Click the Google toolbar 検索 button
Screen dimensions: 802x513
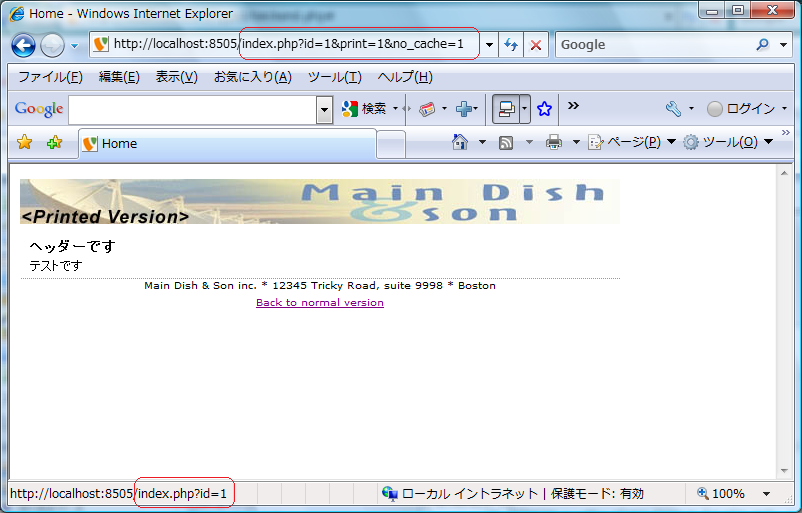[x=364, y=108]
